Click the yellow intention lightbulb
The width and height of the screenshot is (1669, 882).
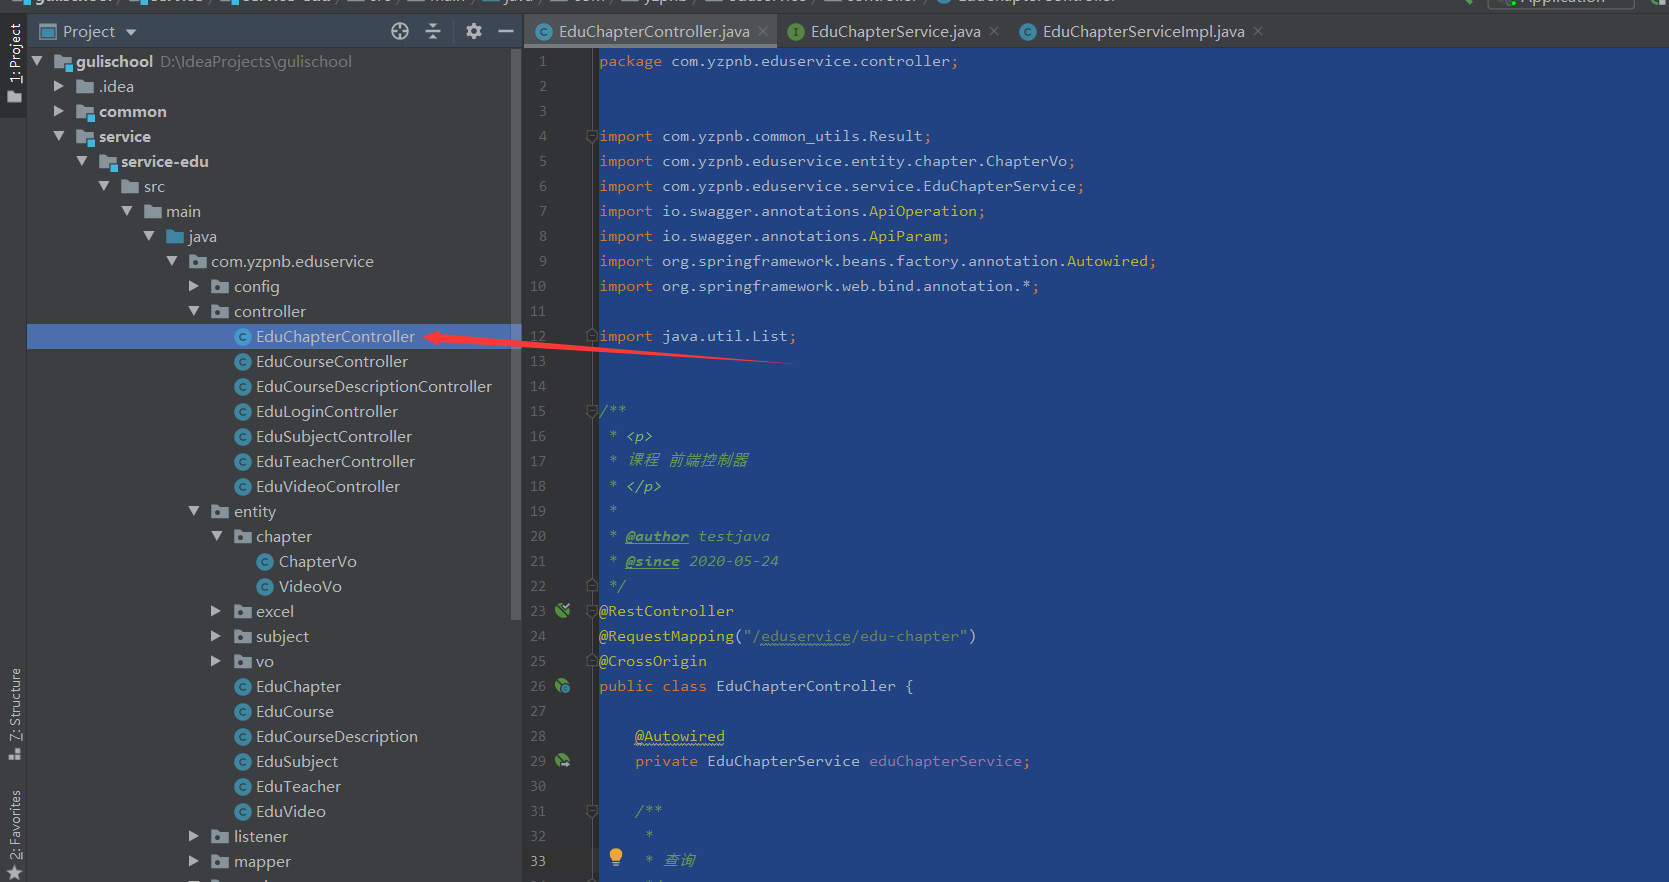pyautogui.click(x=616, y=857)
